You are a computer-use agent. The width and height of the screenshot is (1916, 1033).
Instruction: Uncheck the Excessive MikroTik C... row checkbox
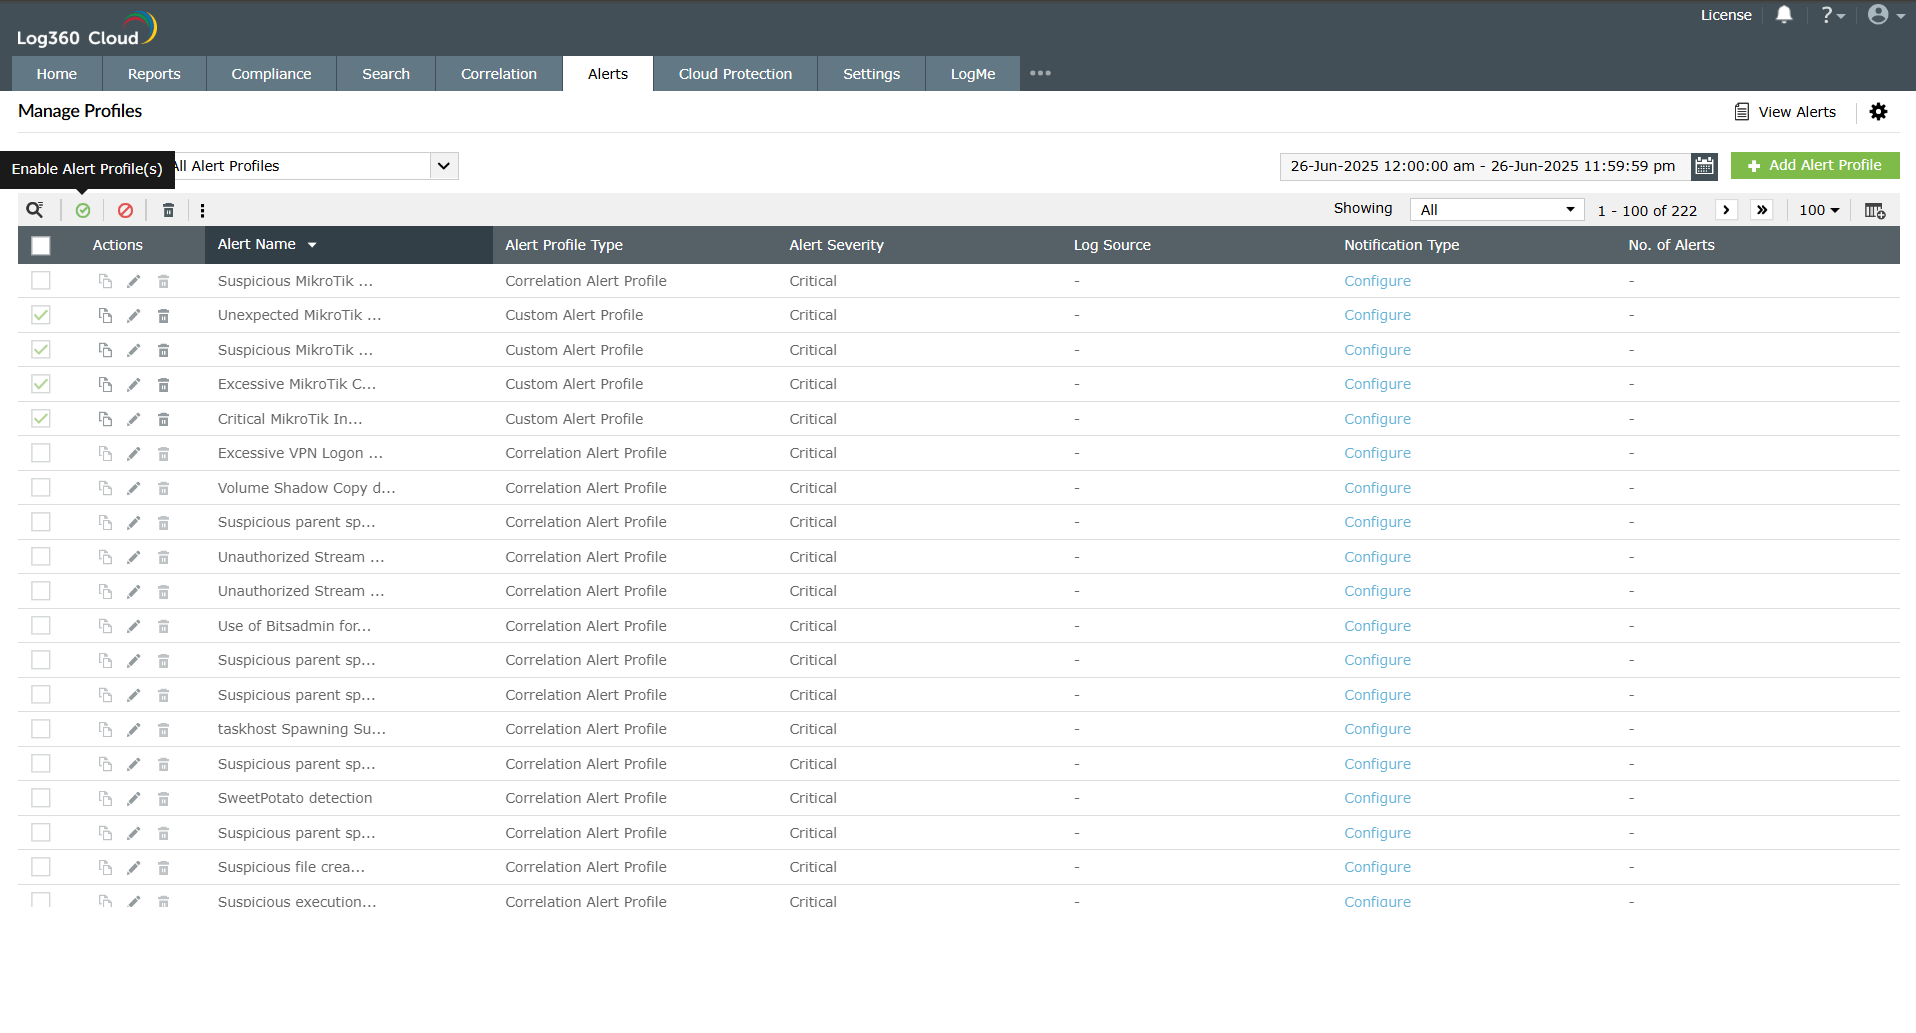pos(41,384)
